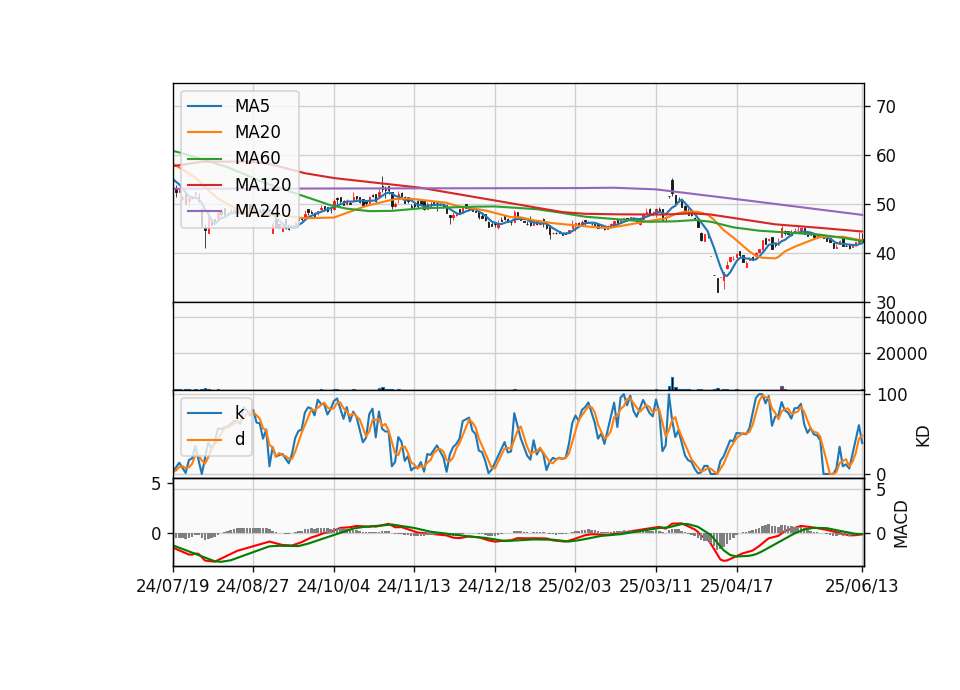The height and width of the screenshot is (690, 960).
Task: Click the 25/04/17 date label
Action: click(x=737, y=586)
